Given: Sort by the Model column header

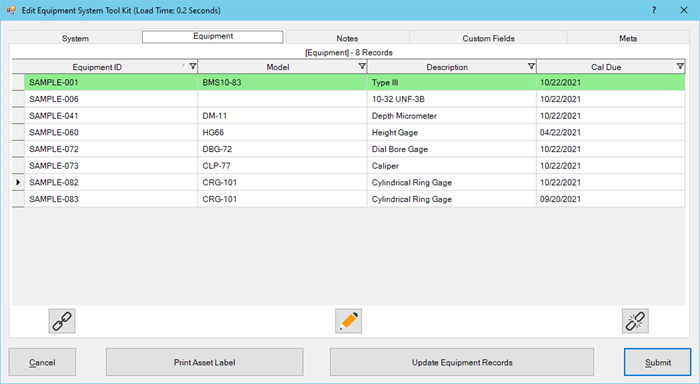Looking at the screenshot, I should point(278,67).
